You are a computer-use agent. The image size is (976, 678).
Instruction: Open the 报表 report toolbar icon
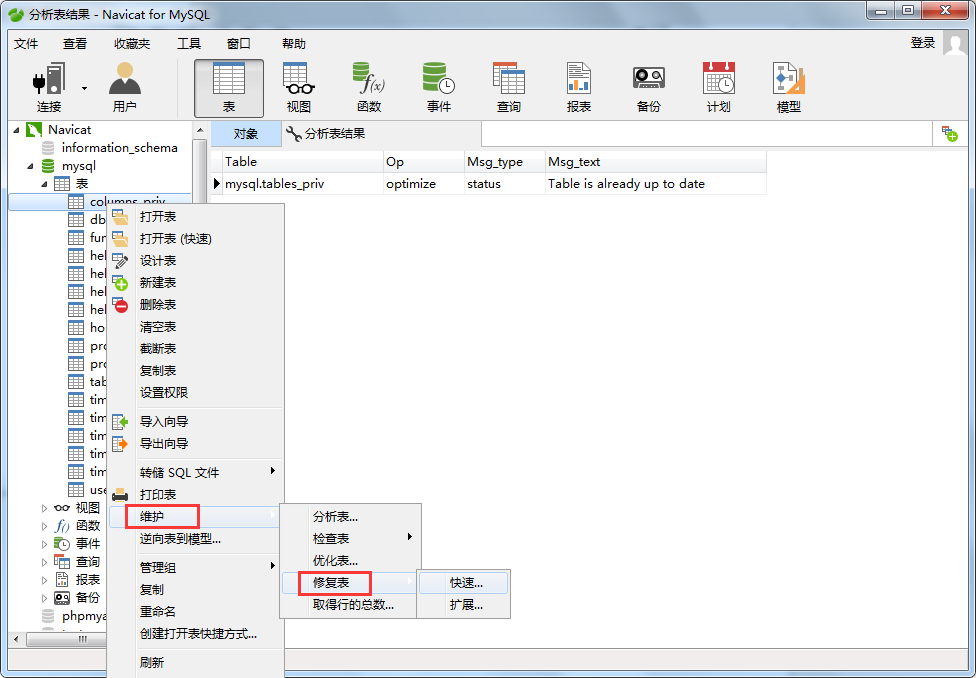[579, 87]
